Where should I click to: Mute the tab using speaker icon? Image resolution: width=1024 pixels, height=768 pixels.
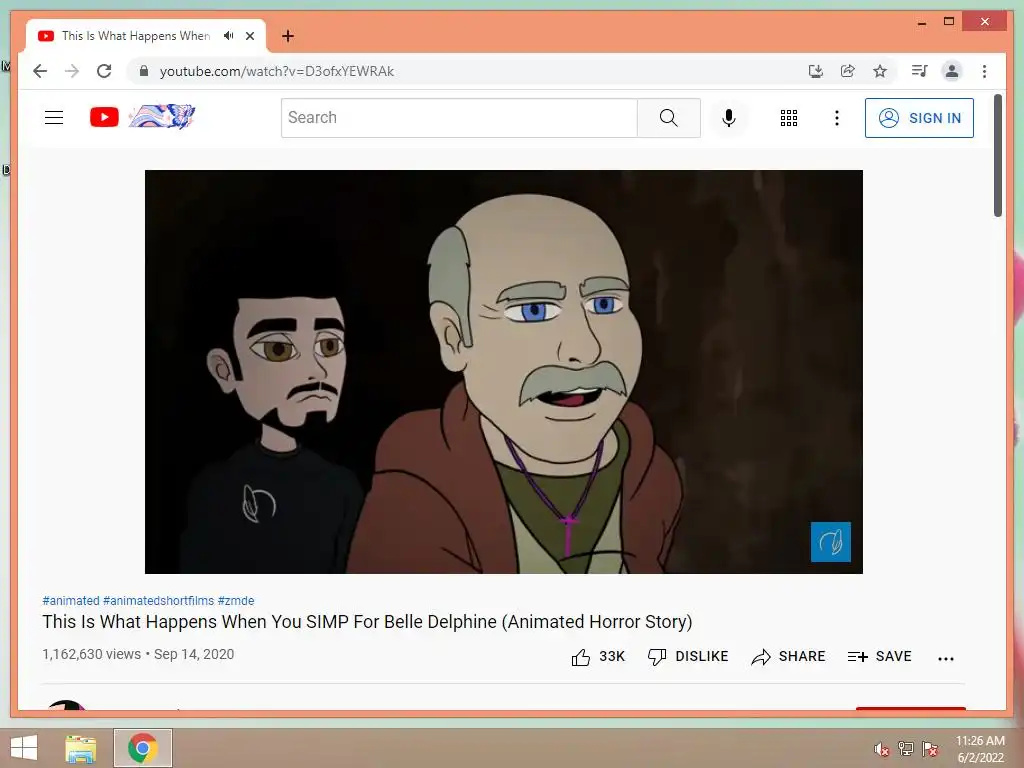click(x=228, y=36)
